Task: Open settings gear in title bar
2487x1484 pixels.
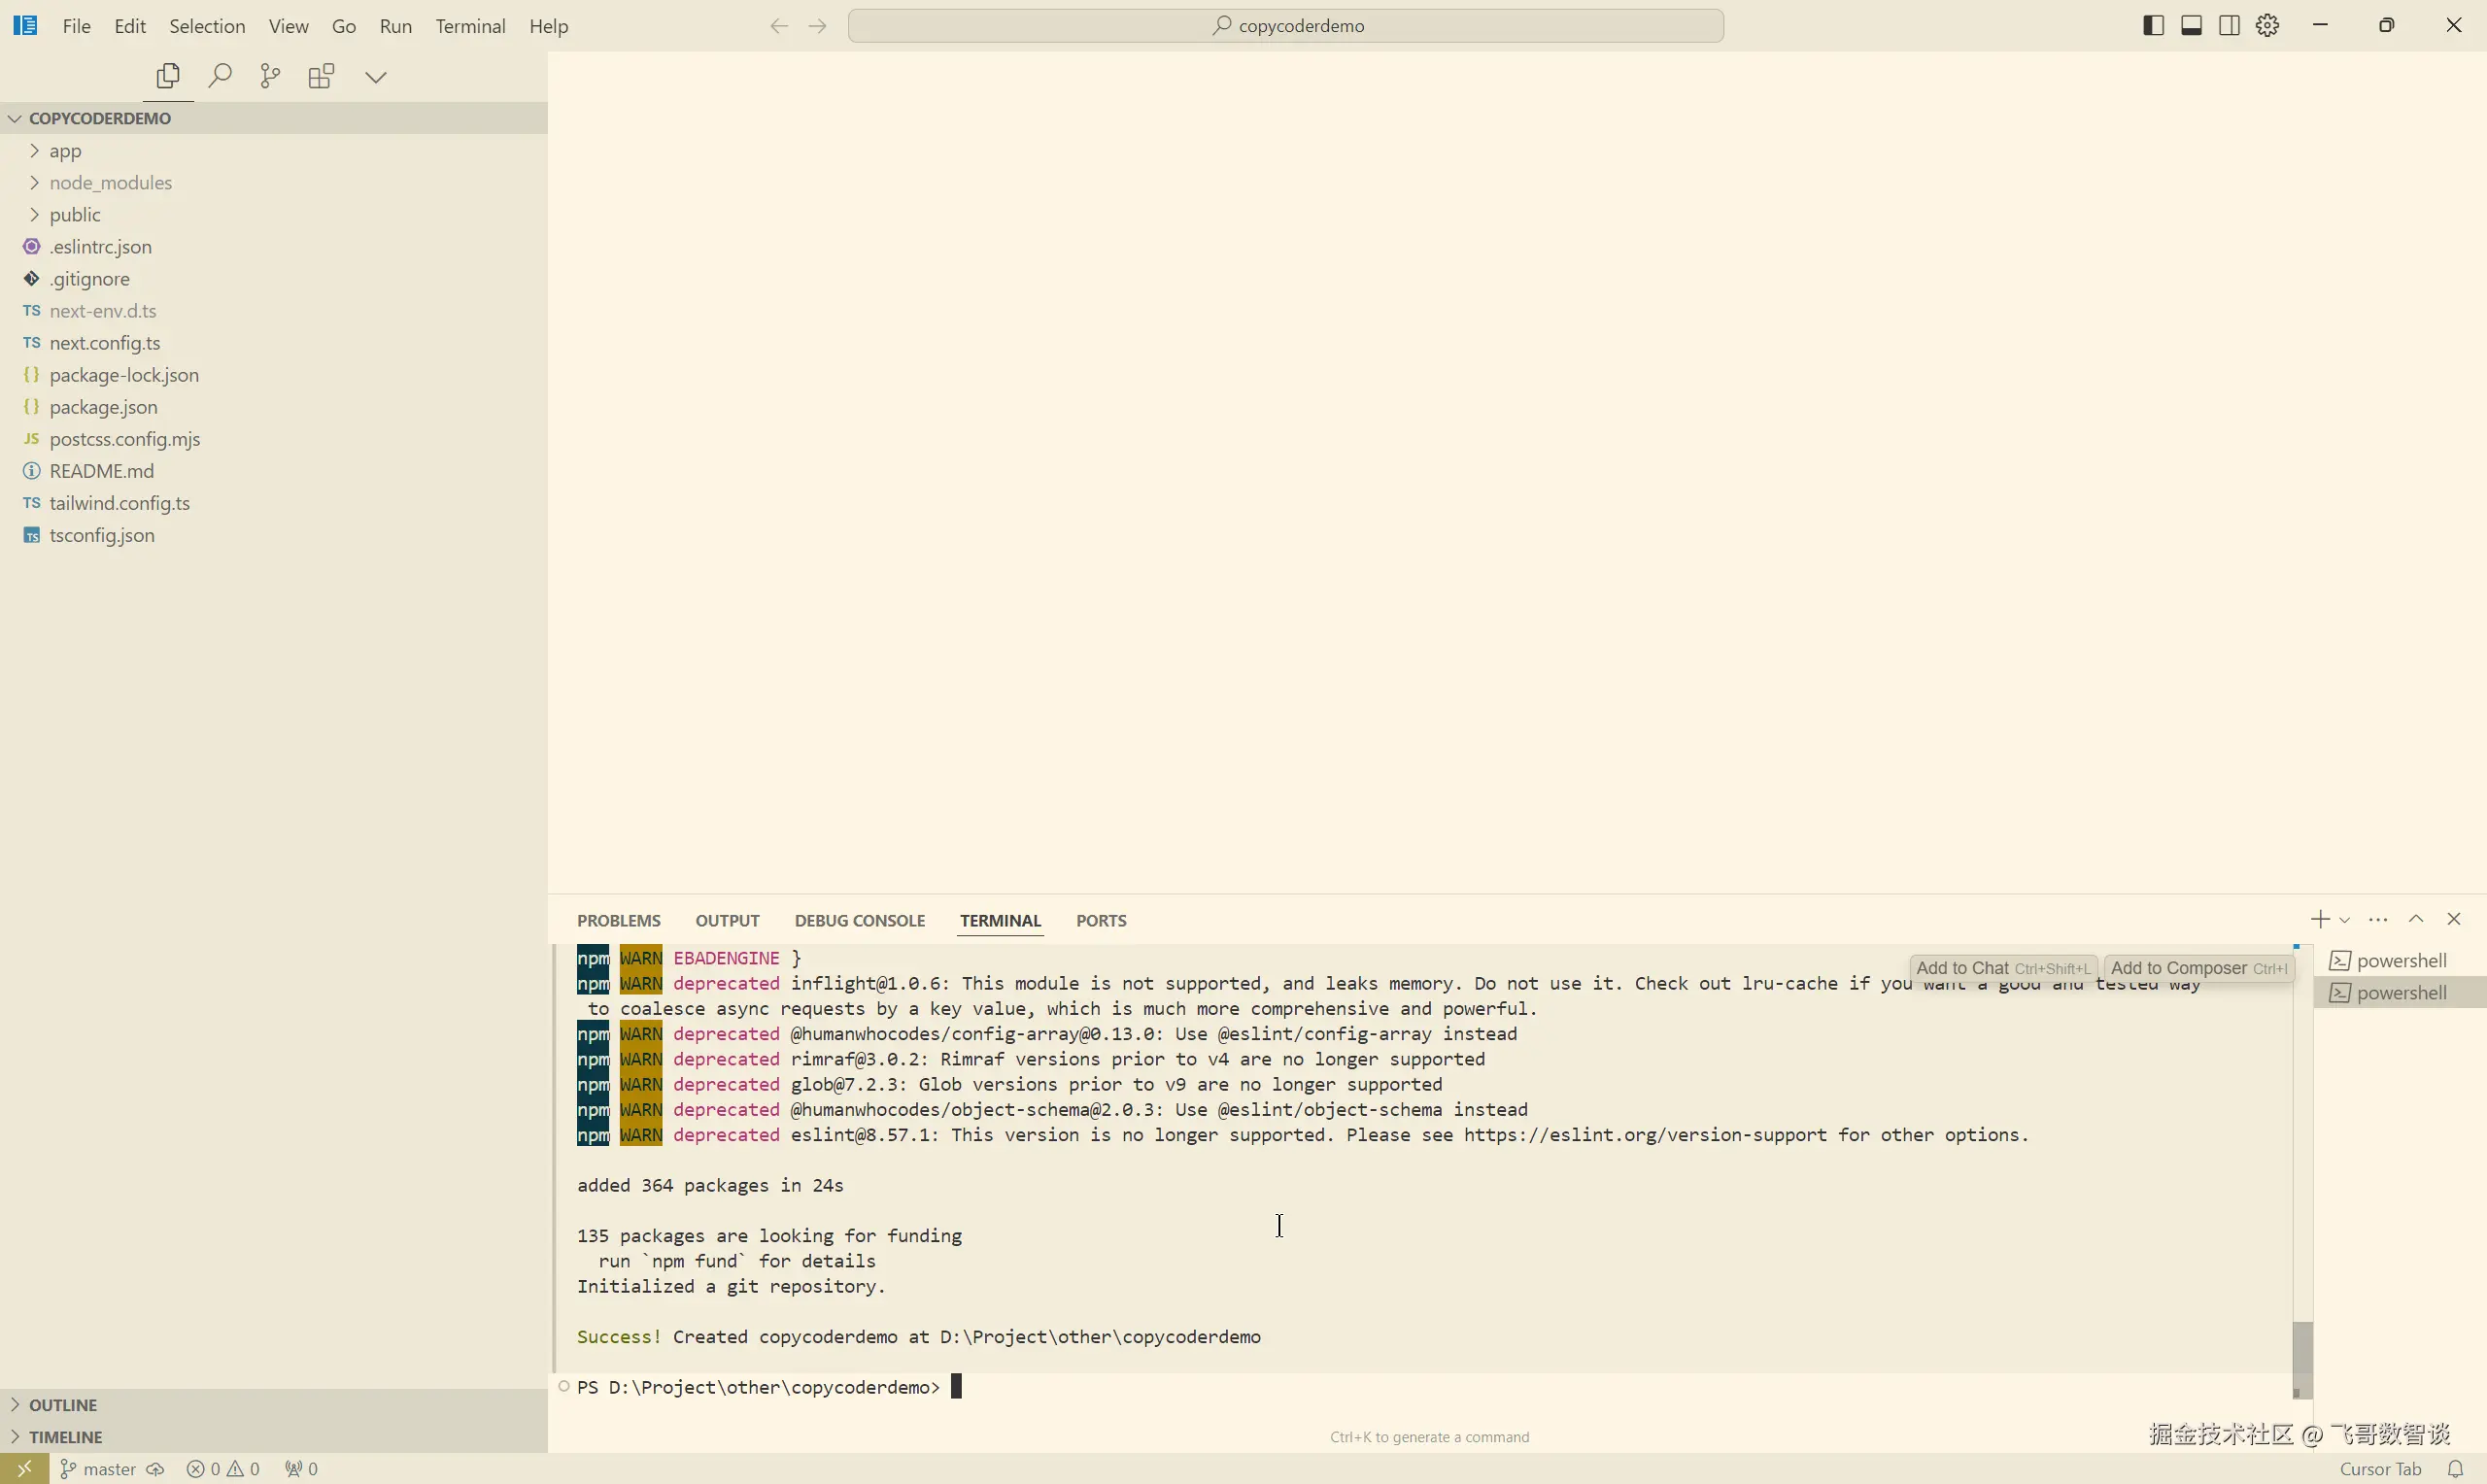Action: 2267,26
